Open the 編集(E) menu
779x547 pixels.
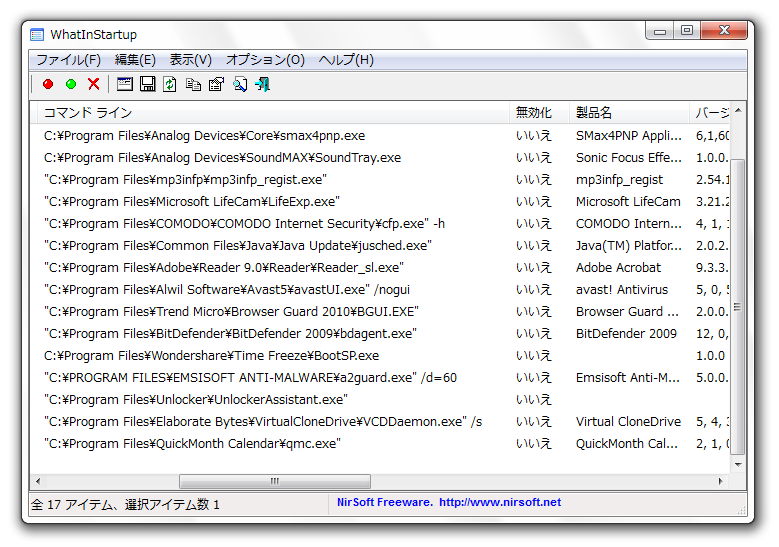(135, 60)
